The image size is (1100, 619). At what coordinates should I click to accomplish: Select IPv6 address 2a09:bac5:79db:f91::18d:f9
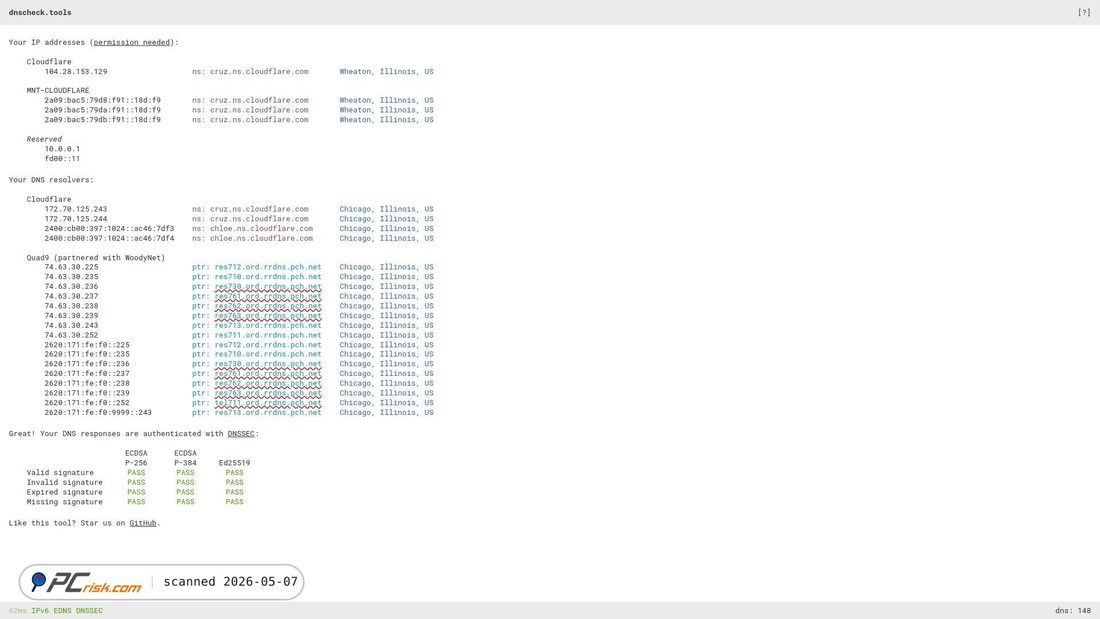point(102,120)
